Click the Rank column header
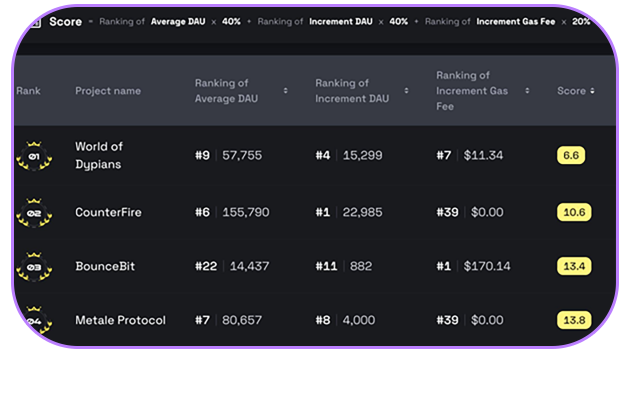The width and height of the screenshot is (621, 400). click(28, 91)
